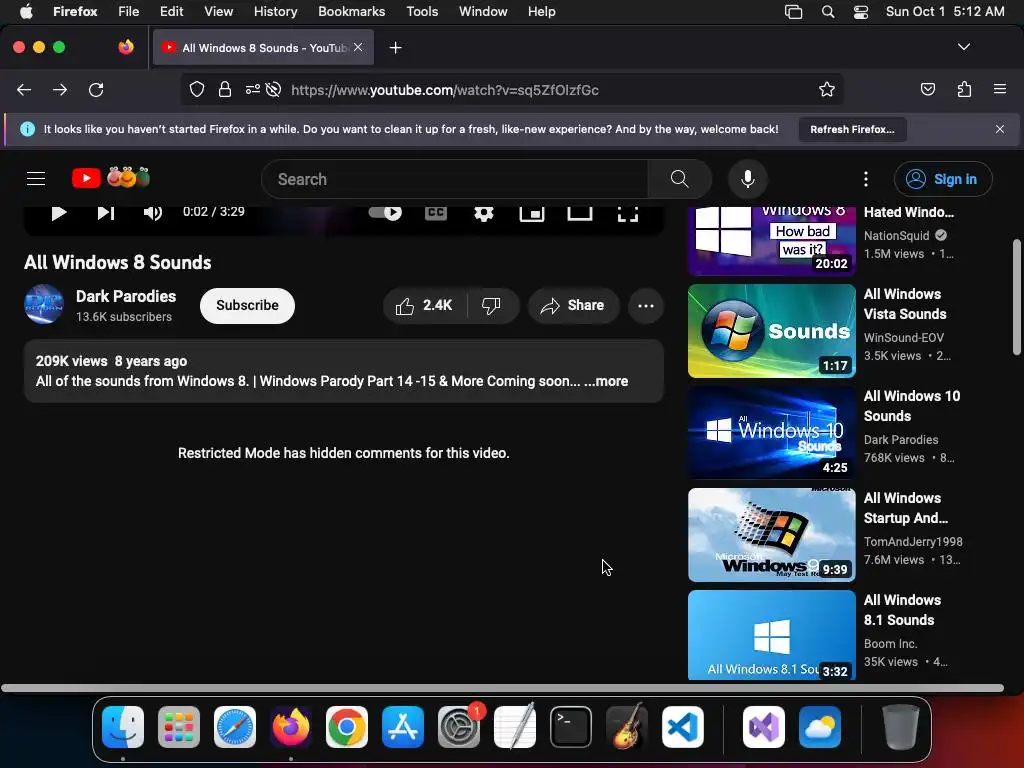Open All Windows 10 Sounds thumbnail
The image size is (1024, 768).
point(772,432)
